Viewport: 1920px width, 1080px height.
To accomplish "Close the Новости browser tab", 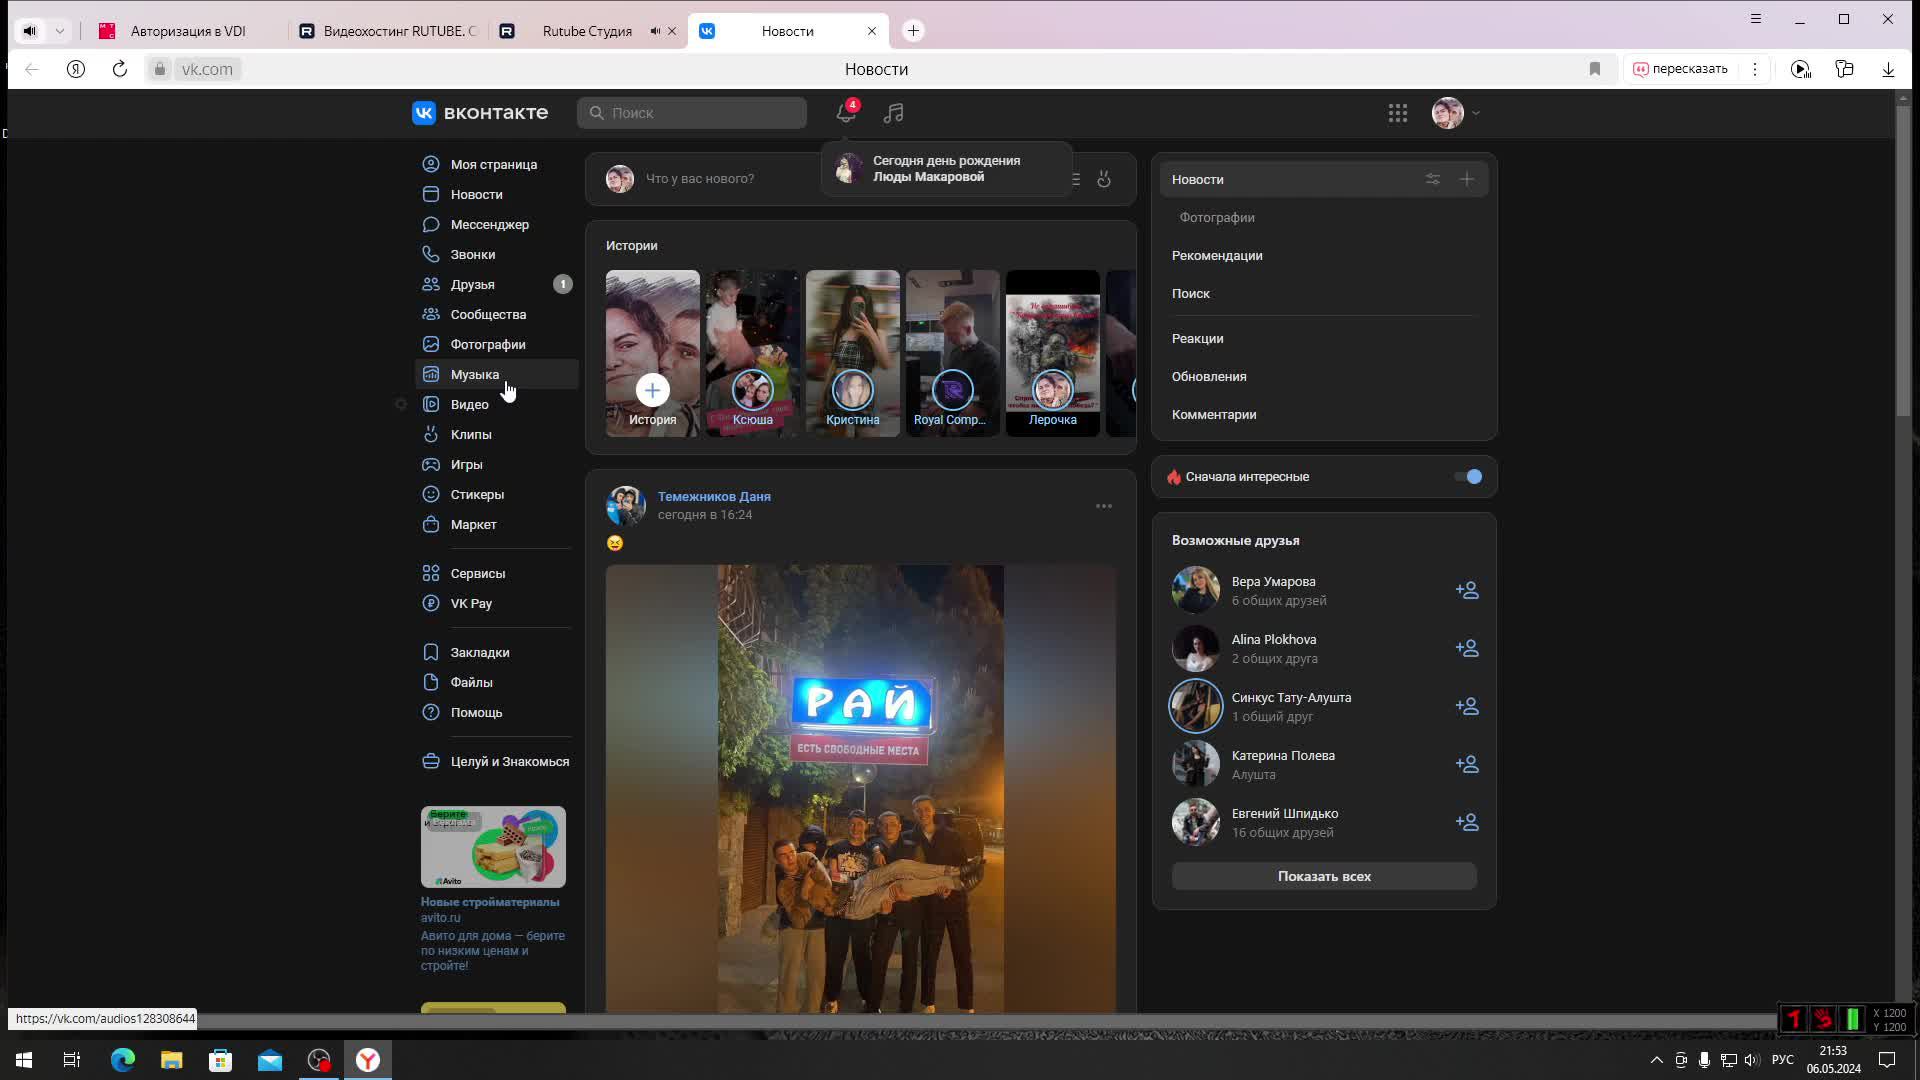I will click(x=872, y=31).
